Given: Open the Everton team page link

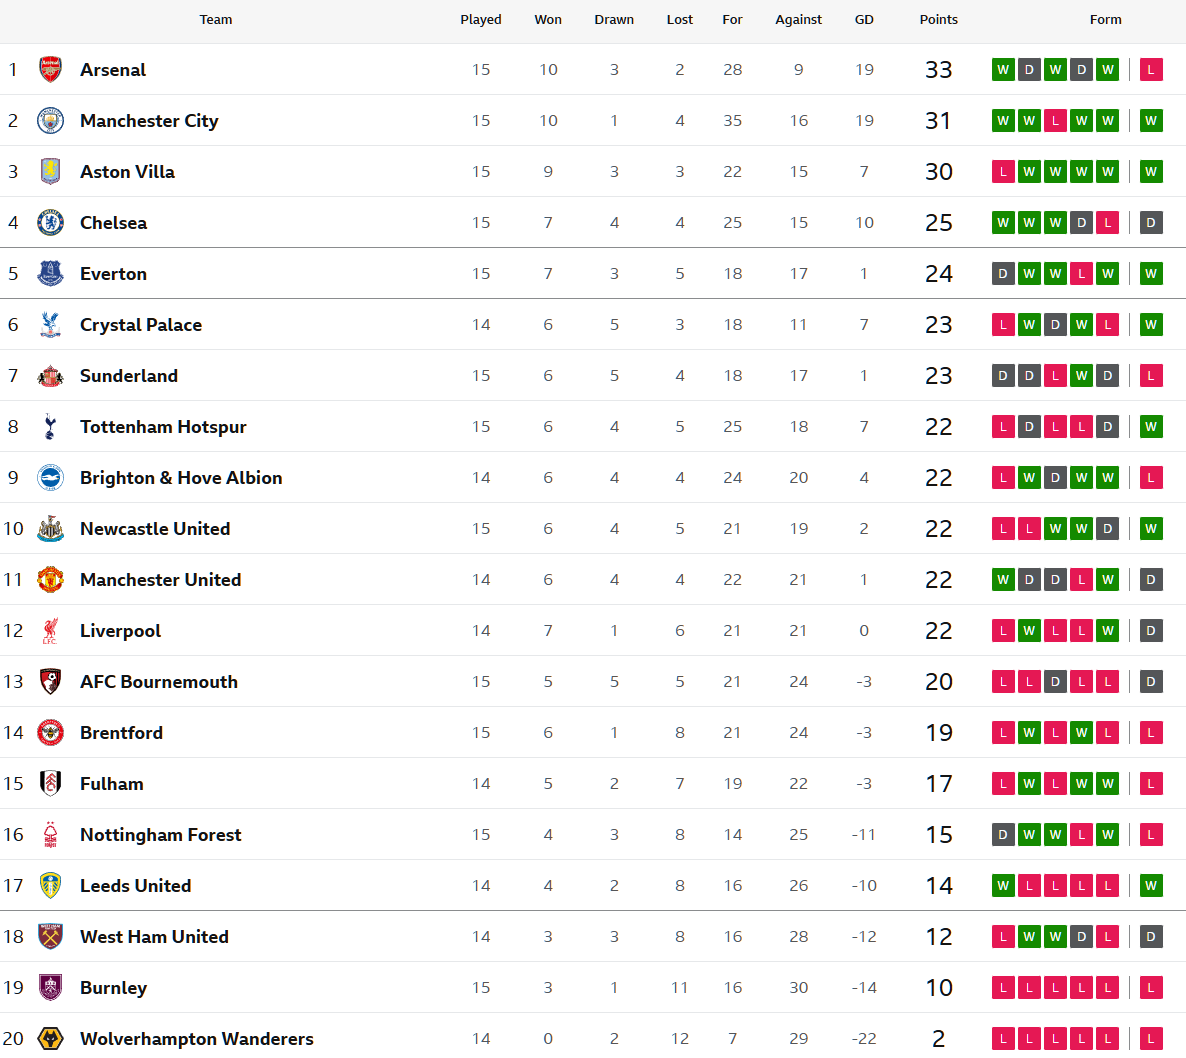Looking at the screenshot, I should click(x=113, y=273).
